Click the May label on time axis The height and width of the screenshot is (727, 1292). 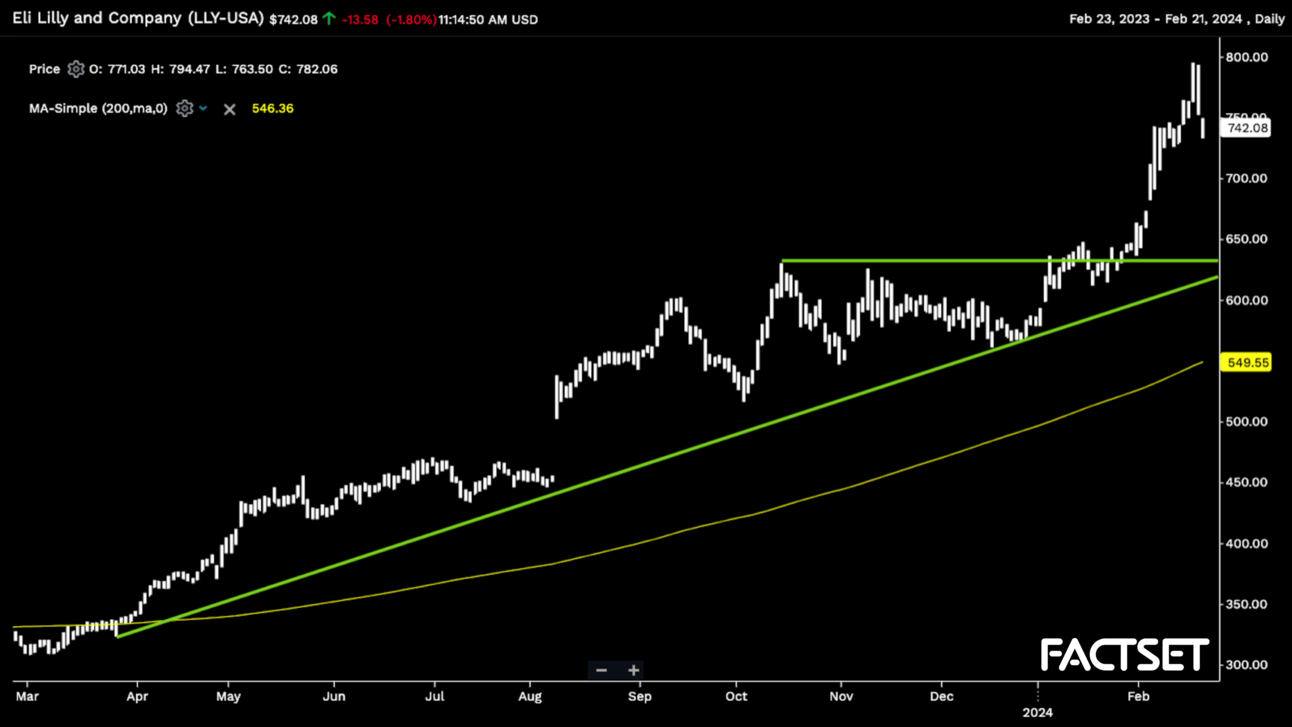229,696
